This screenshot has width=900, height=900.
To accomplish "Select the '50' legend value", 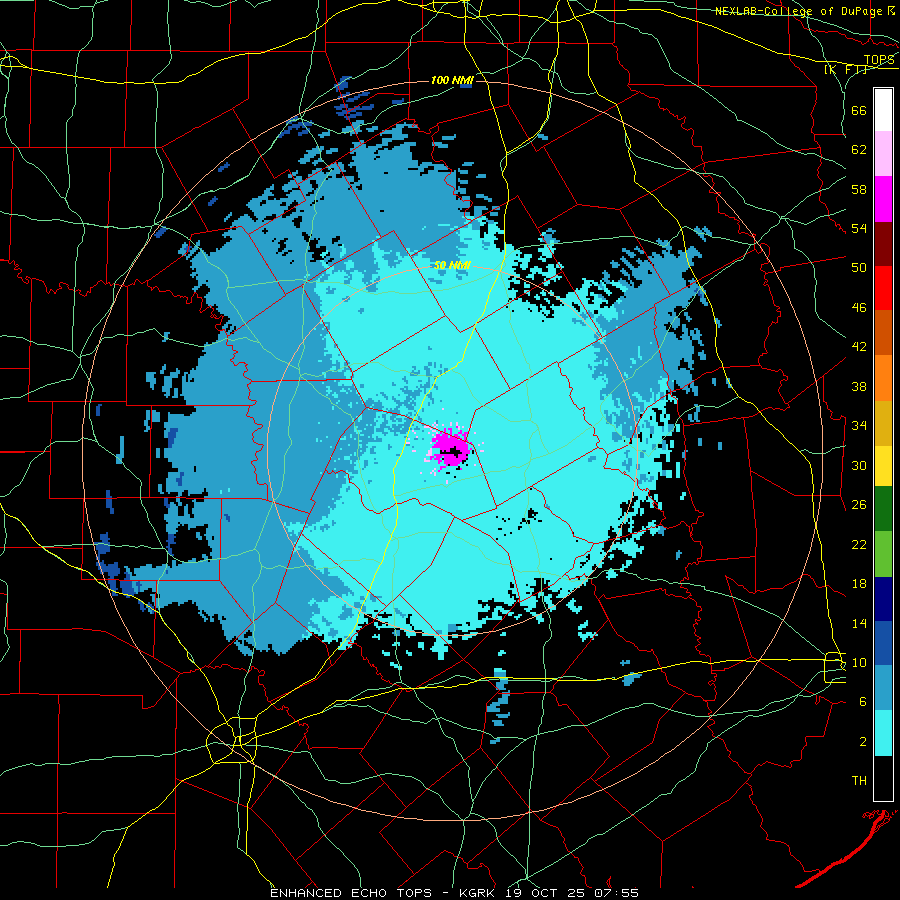I will [859, 268].
